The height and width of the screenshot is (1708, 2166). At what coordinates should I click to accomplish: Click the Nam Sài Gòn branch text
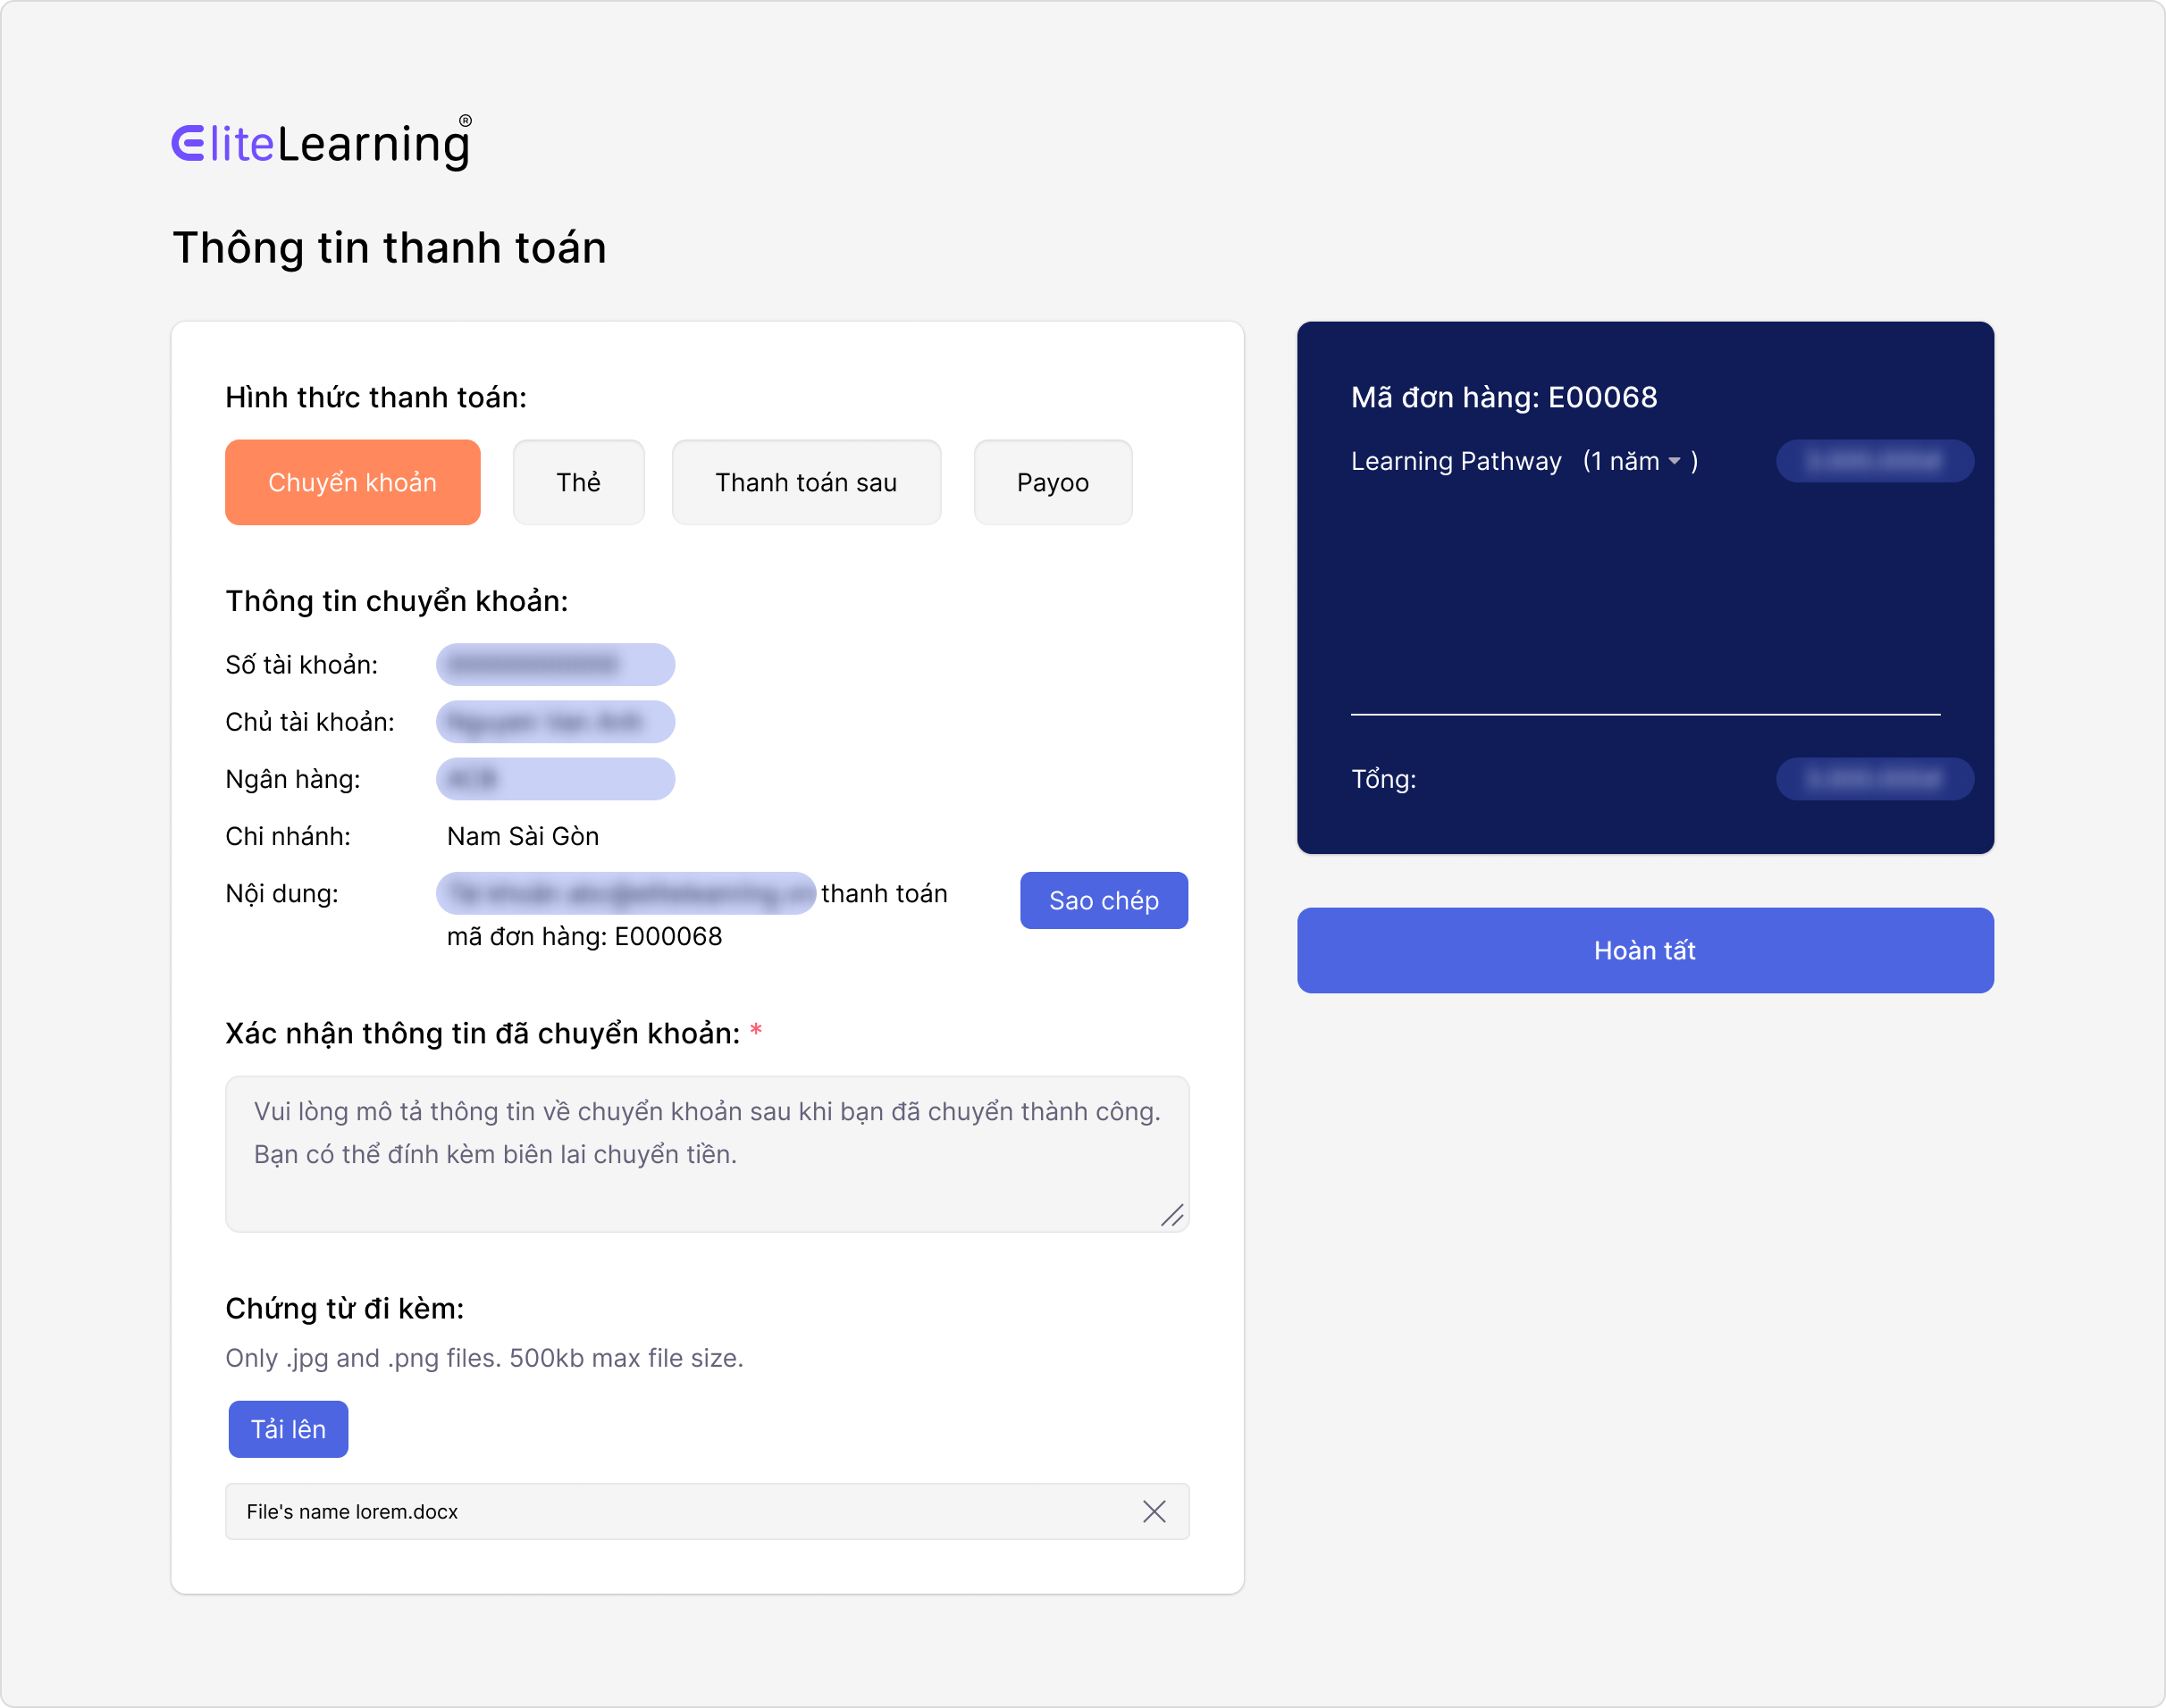[523, 836]
